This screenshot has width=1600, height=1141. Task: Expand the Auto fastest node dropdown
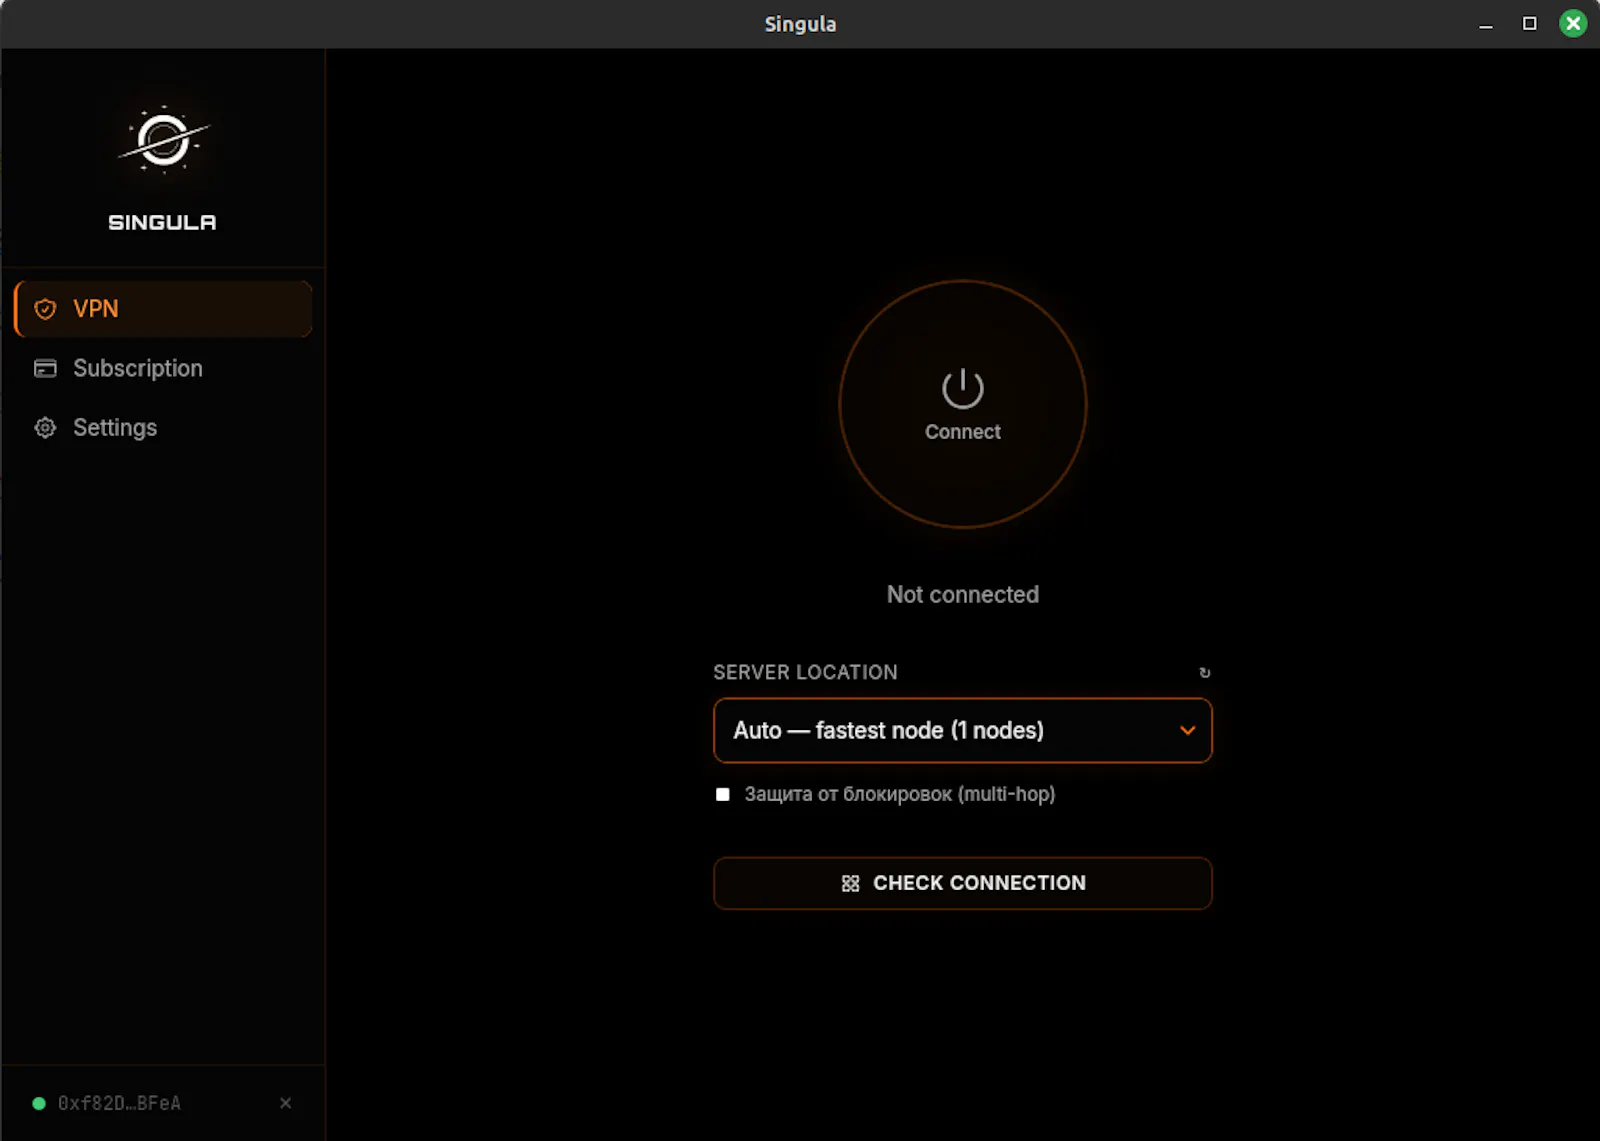(962, 730)
